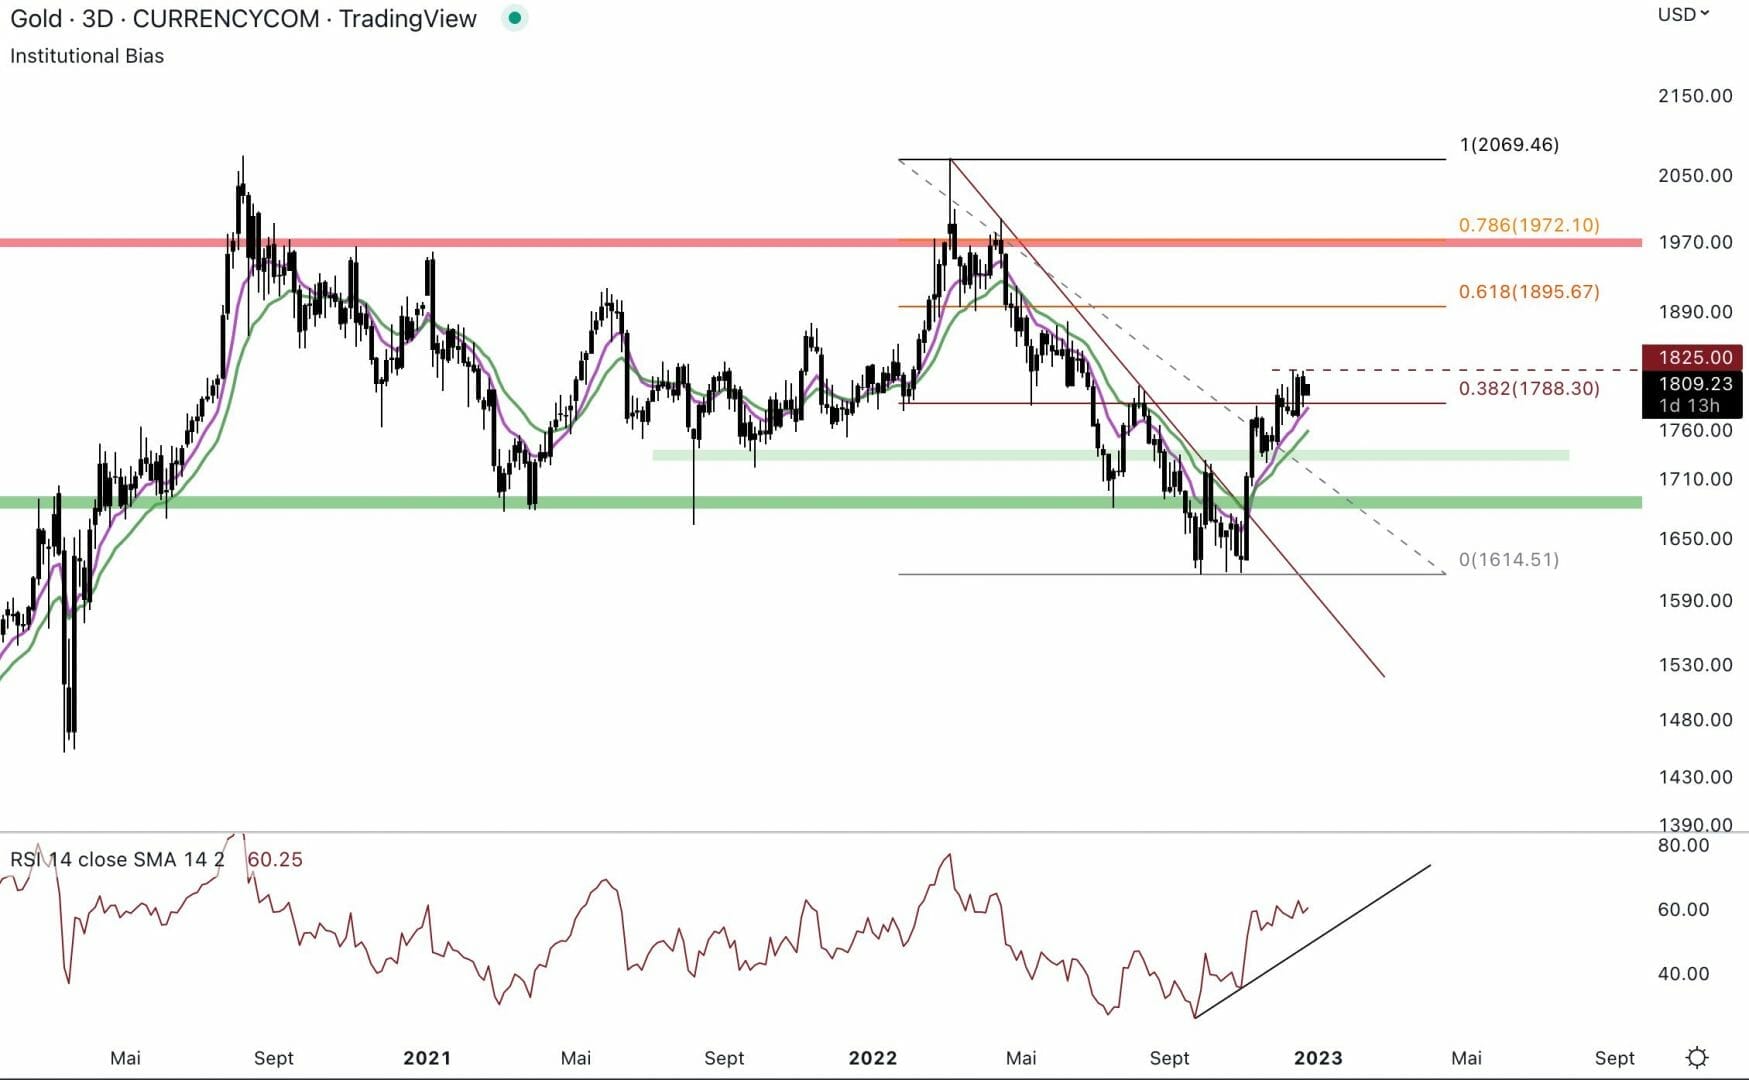This screenshot has height=1080, width=1749.
Task: Click the RSI value 60.25
Action: pyautogui.click(x=275, y=859)
